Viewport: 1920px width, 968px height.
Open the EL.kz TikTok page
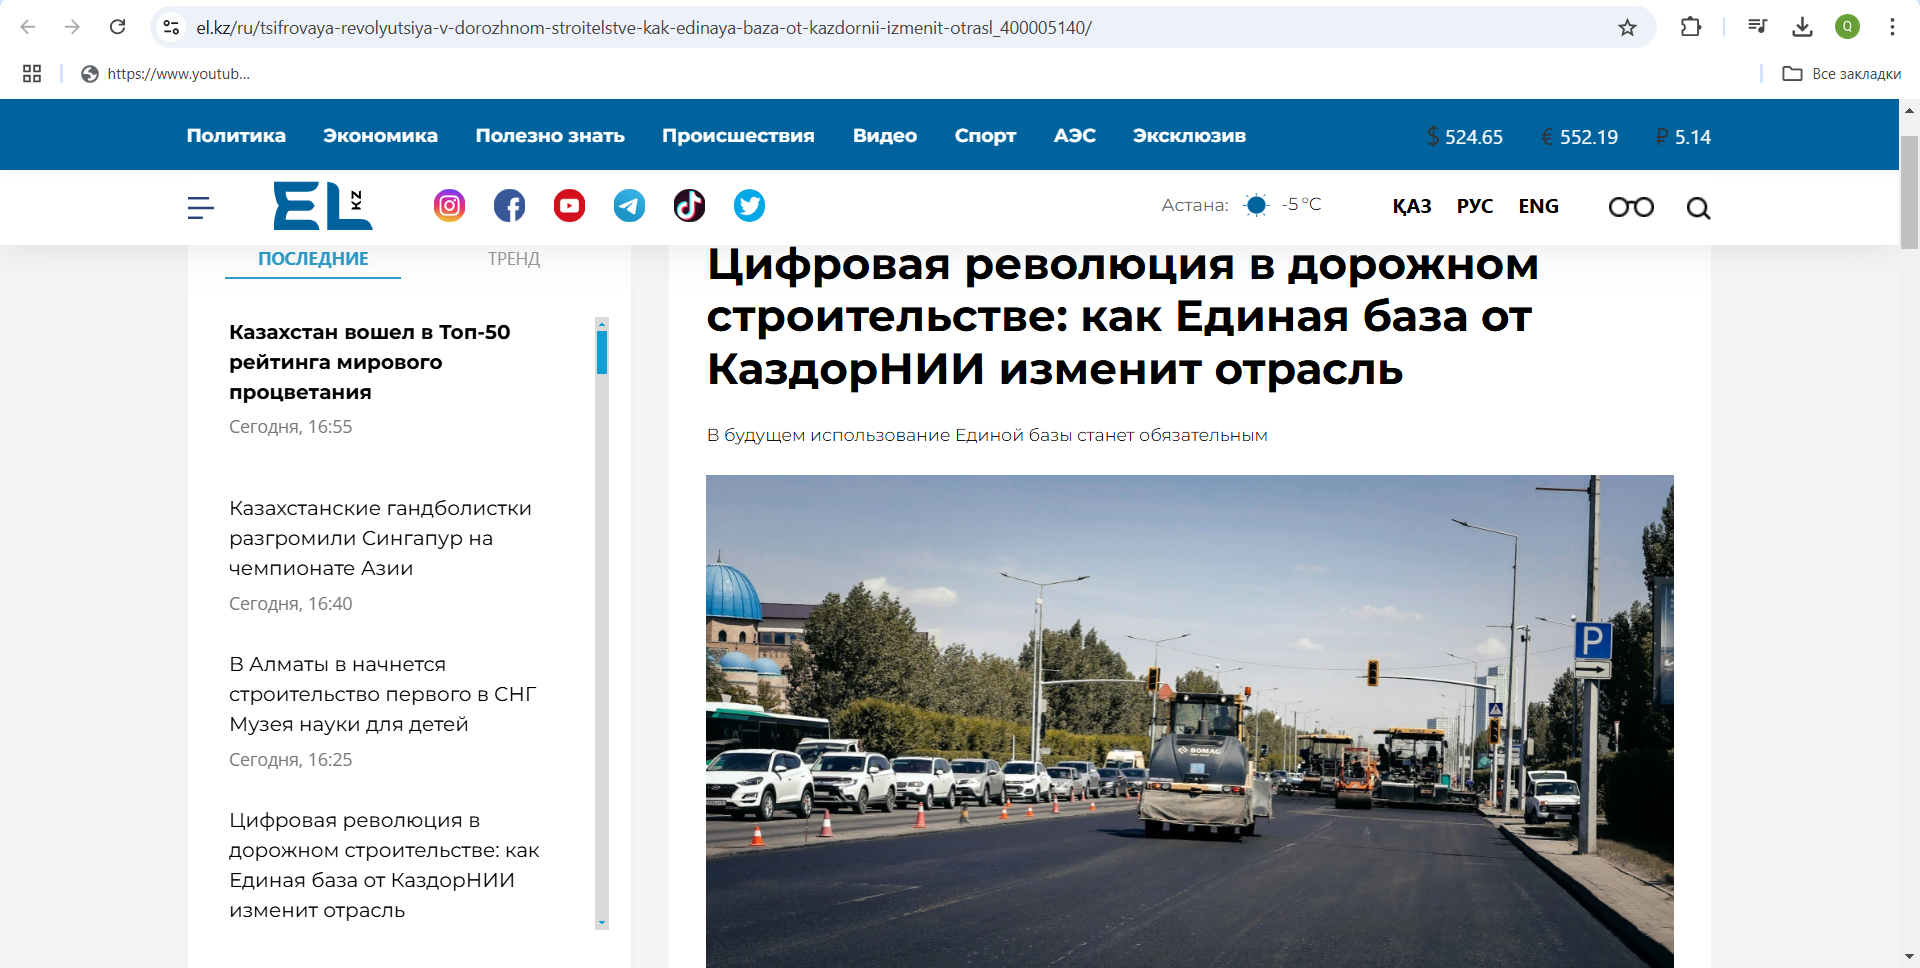[x=690, y=206]
